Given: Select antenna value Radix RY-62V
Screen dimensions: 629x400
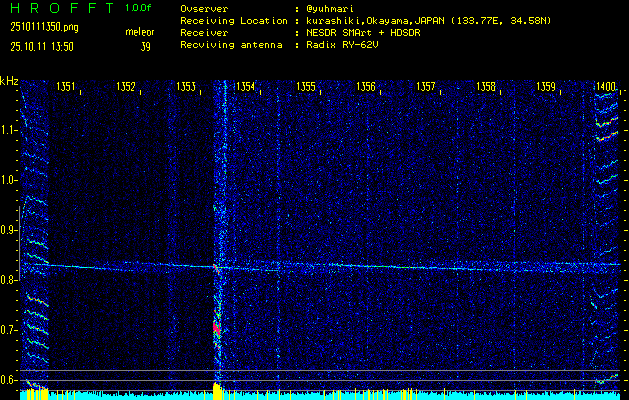Looking at the screenshot, I should pyautogui.click(x=342, y=45).
